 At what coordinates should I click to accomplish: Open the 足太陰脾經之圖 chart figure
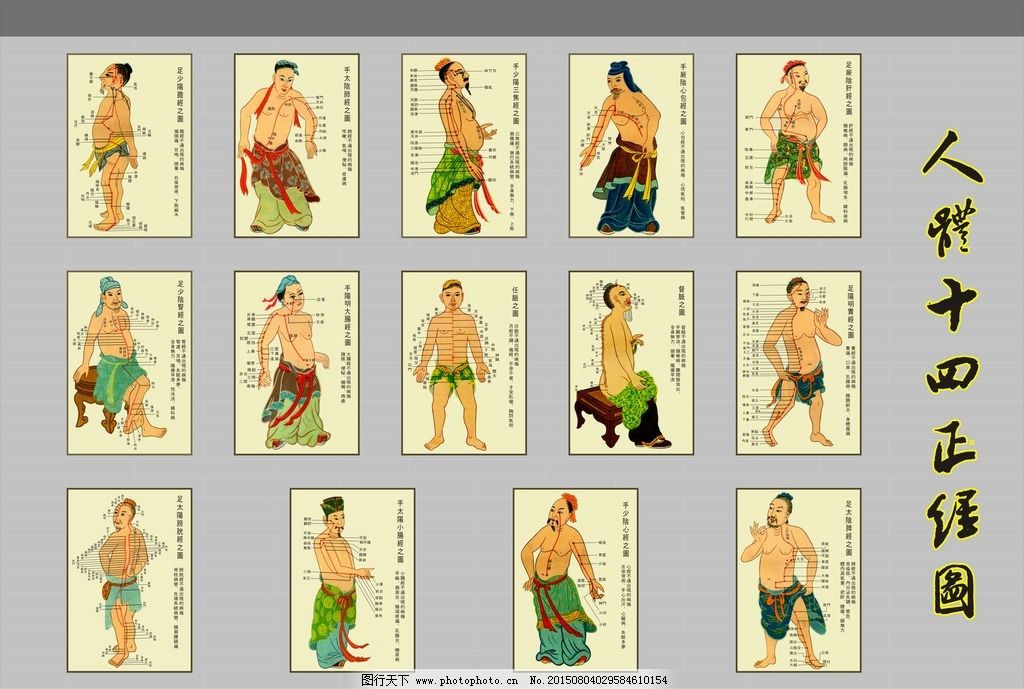(799, 581)
